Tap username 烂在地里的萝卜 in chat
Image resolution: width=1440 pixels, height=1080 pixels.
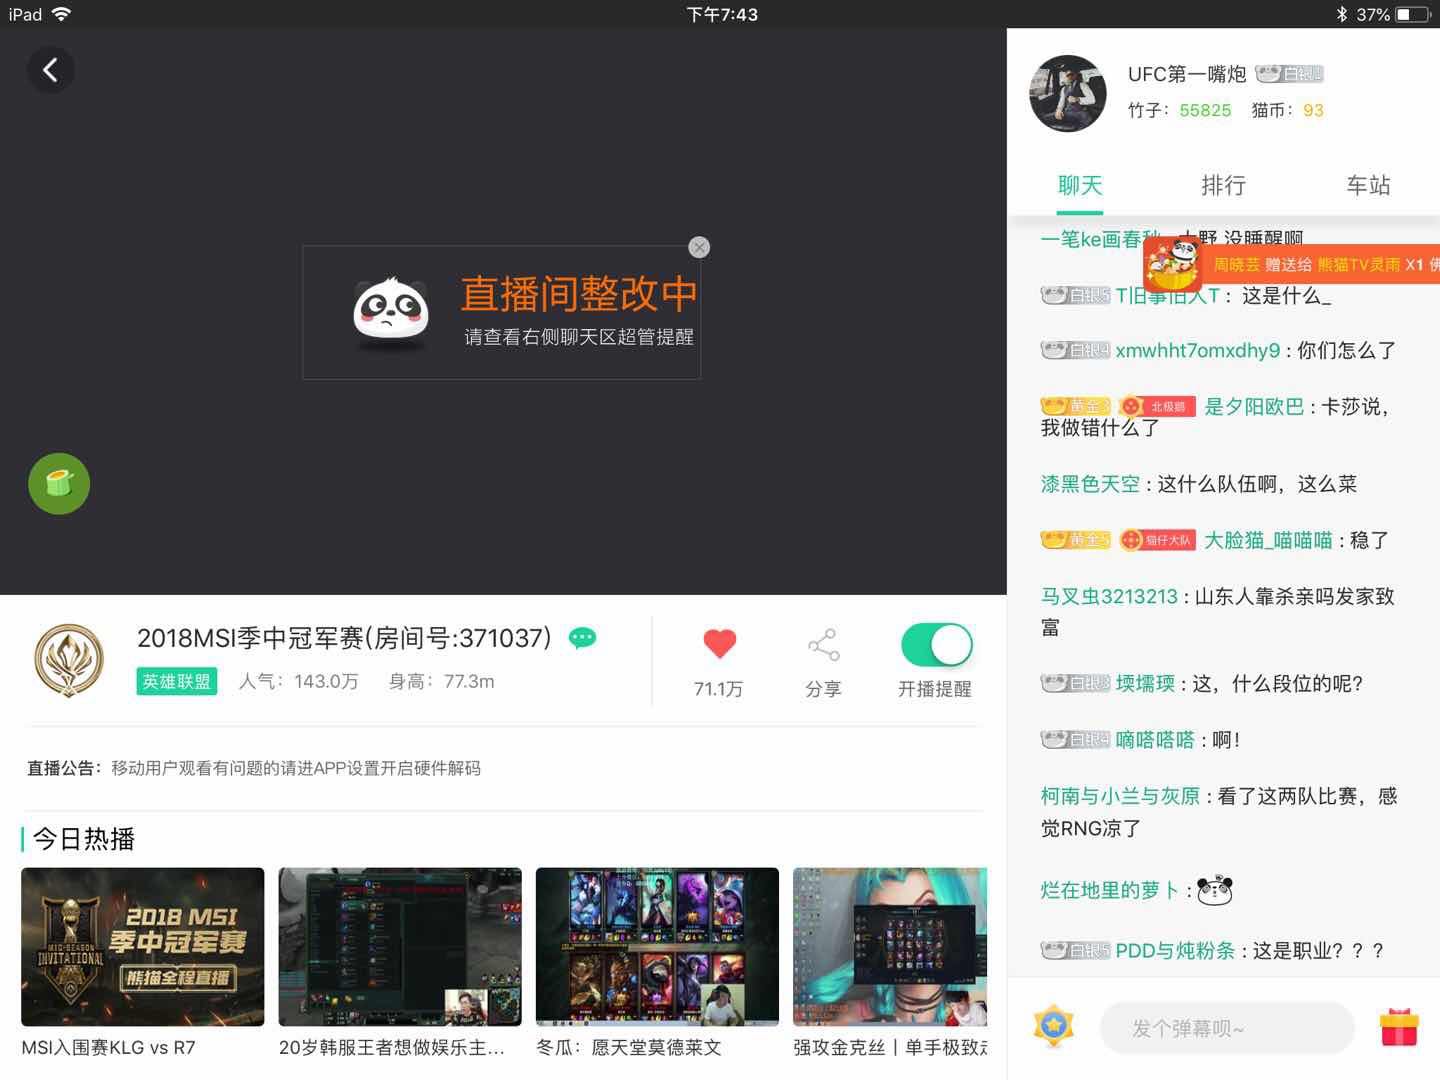tap(1110, 890)
